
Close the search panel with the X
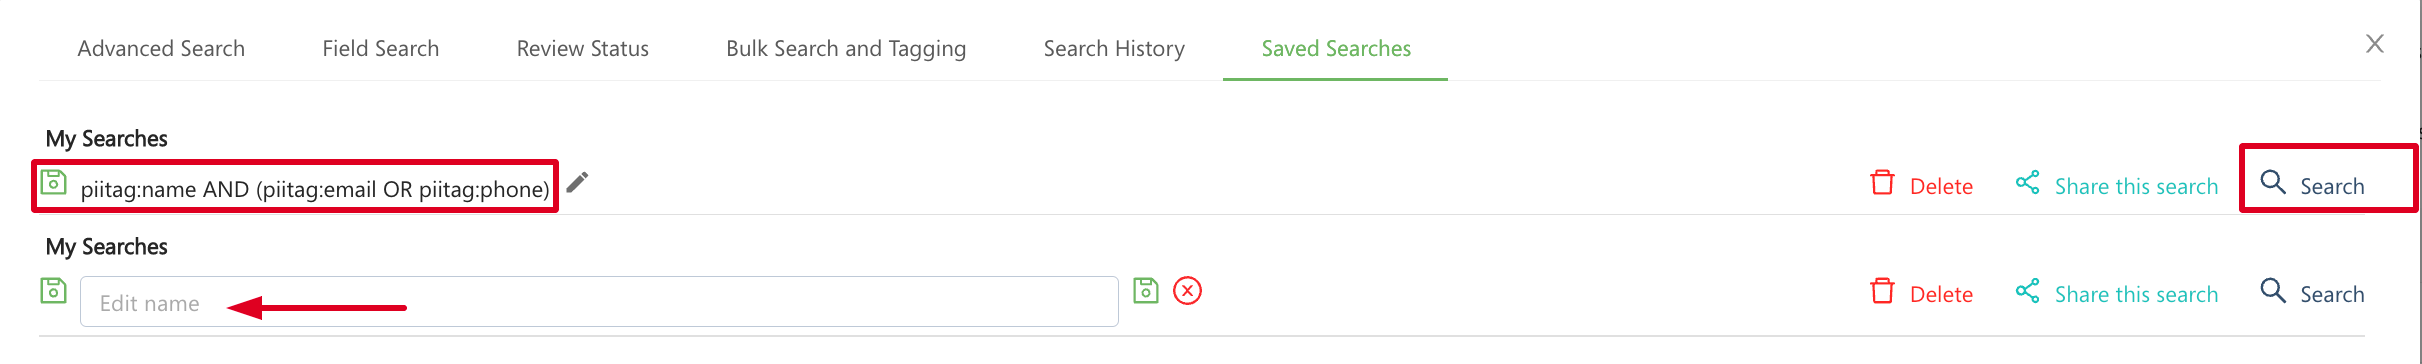[2375, 44]
